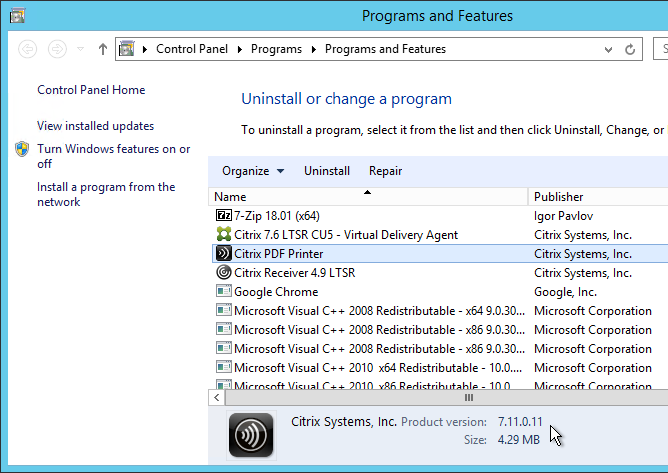Click the Citrix Receiver swirl icon

(x=224, y=272)
